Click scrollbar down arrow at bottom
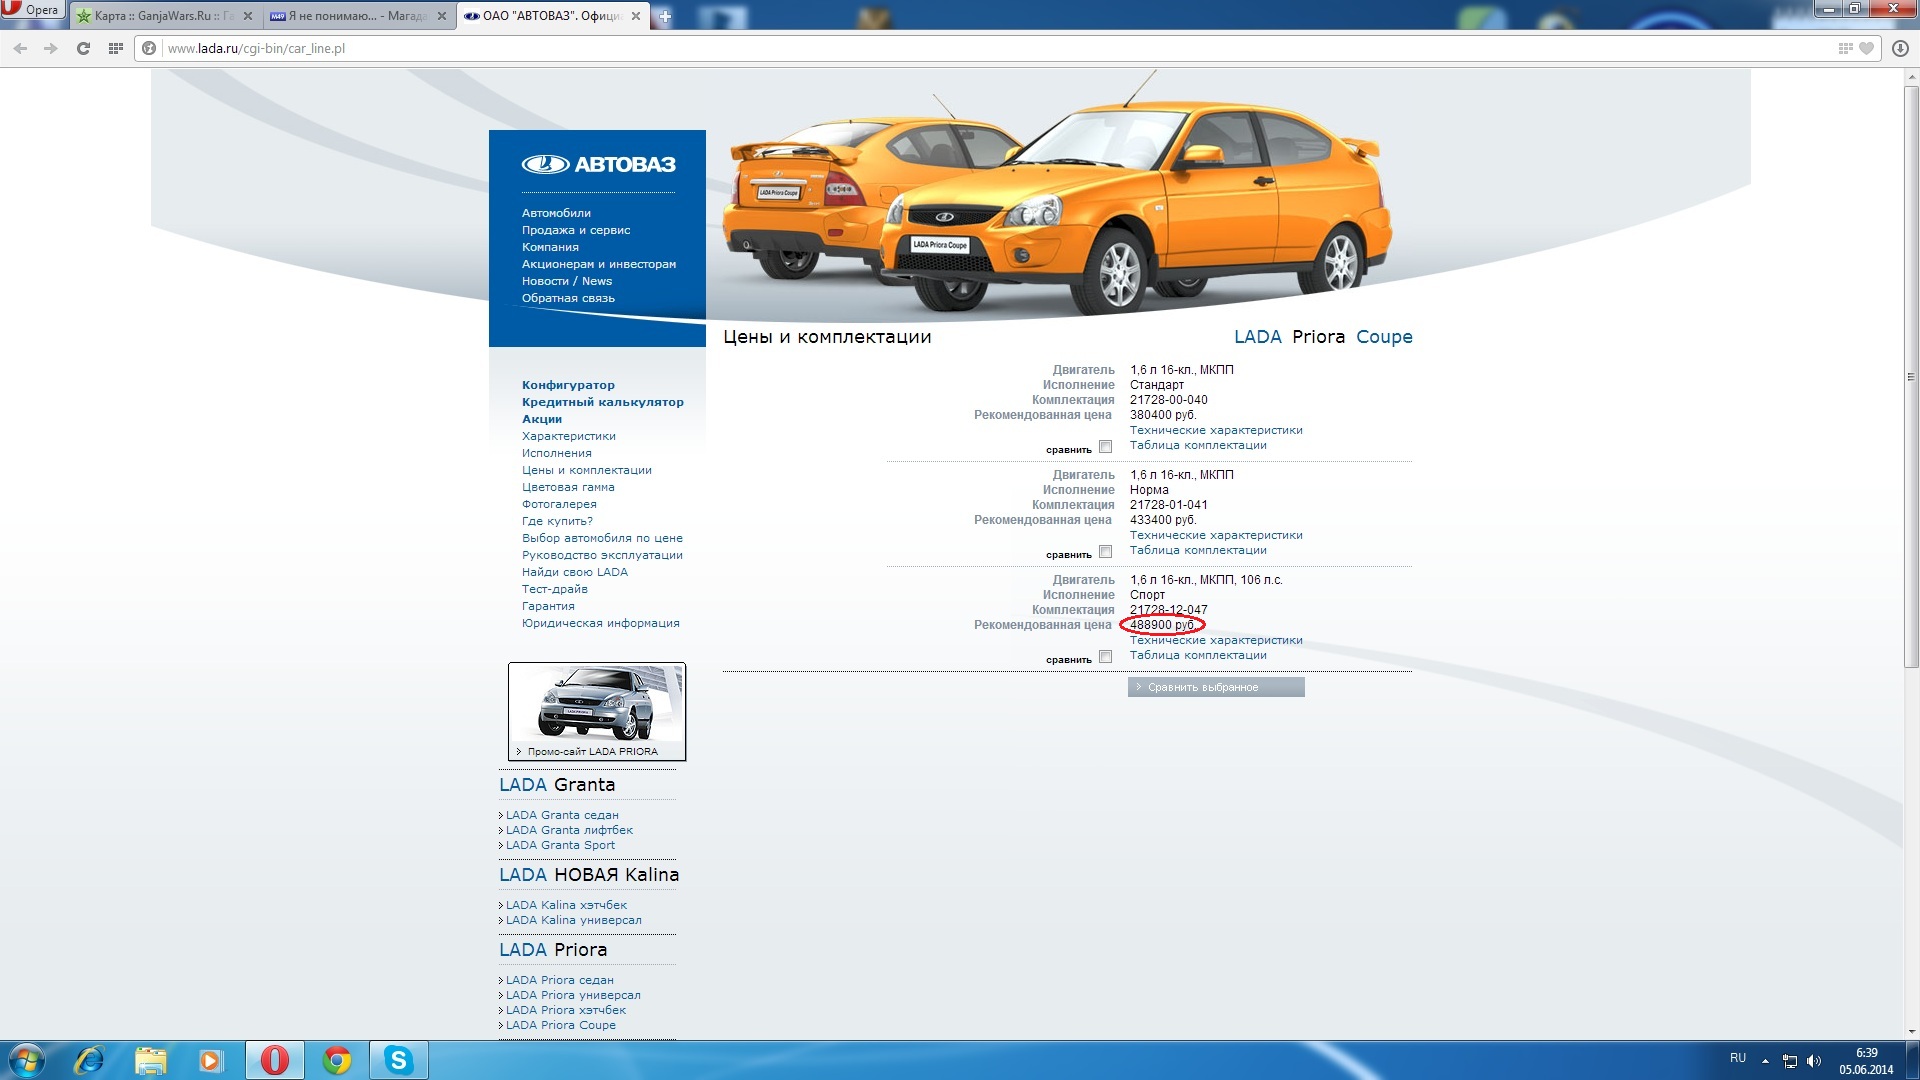 pyautogui.click(x=1911, y=1032)
